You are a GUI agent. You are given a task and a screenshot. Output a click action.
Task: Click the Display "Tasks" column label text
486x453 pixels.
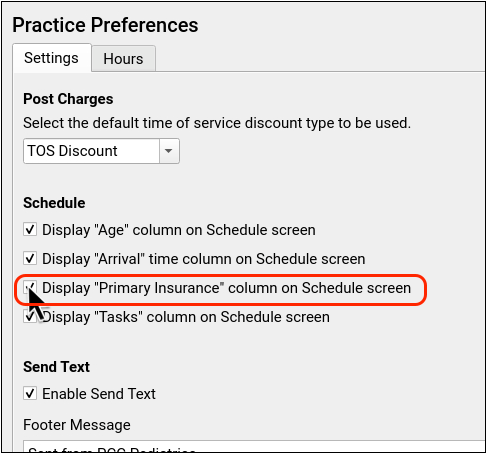click(186, 317)
